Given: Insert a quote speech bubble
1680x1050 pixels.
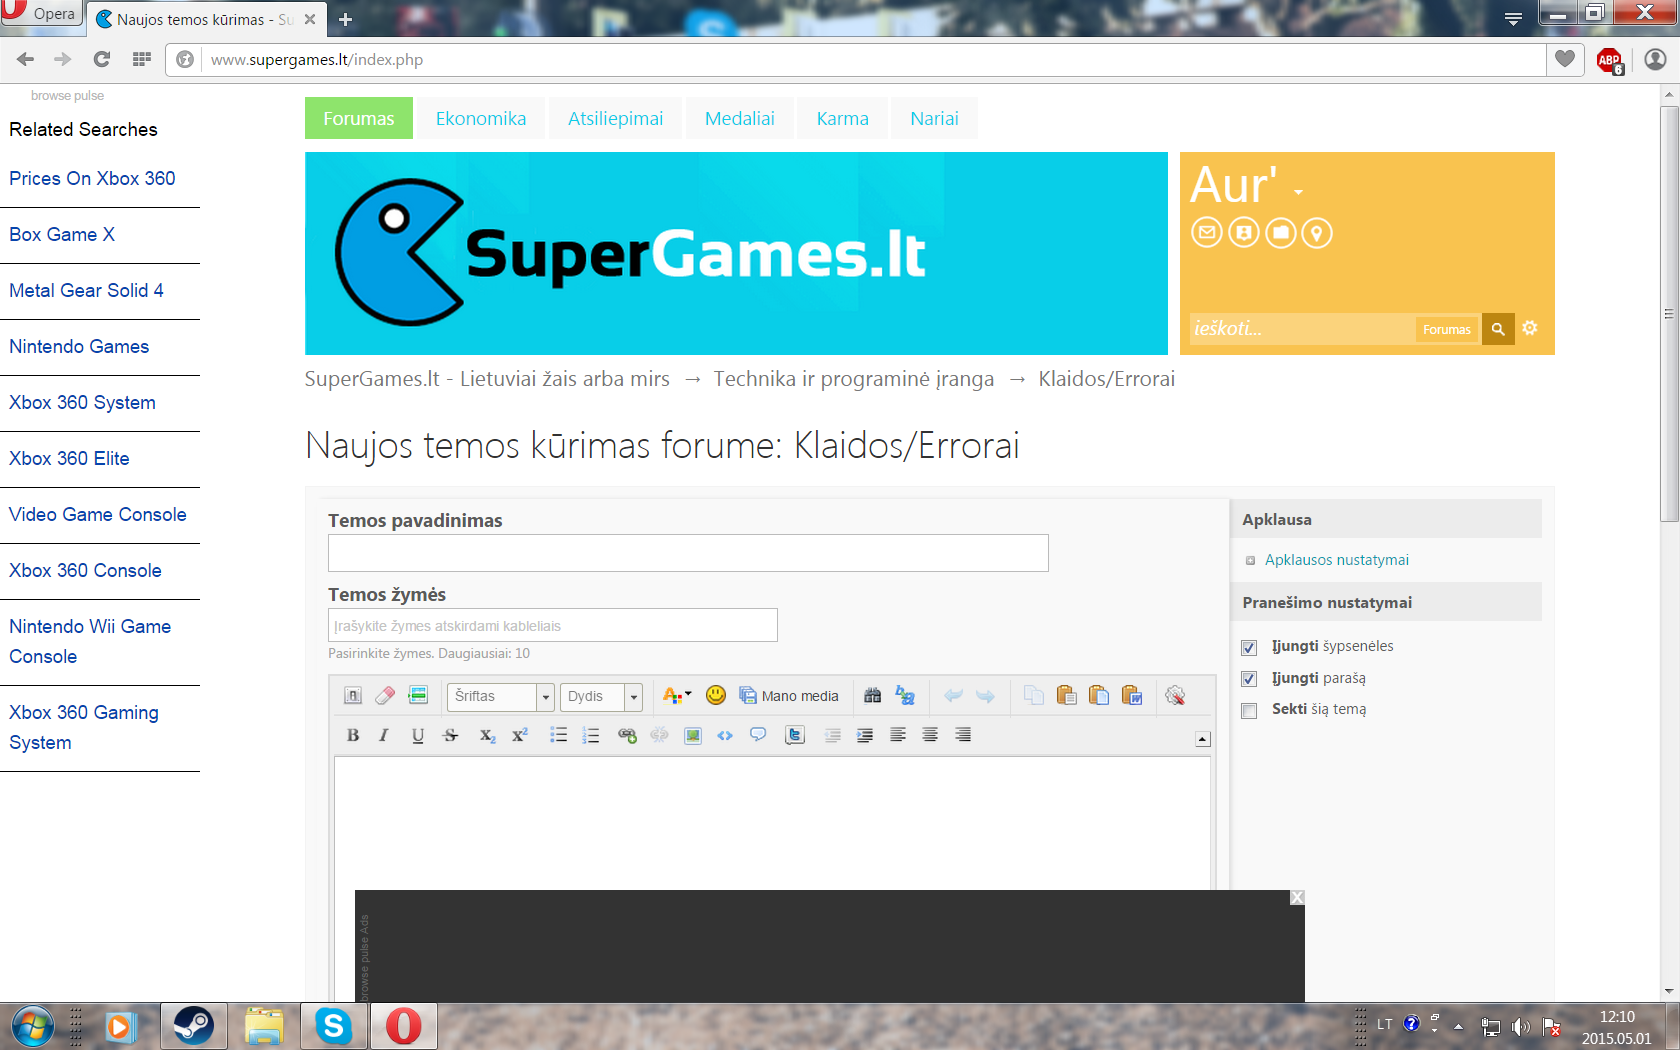Looking at the screenshot, I should pyautogui.click(x=758, y=735).
